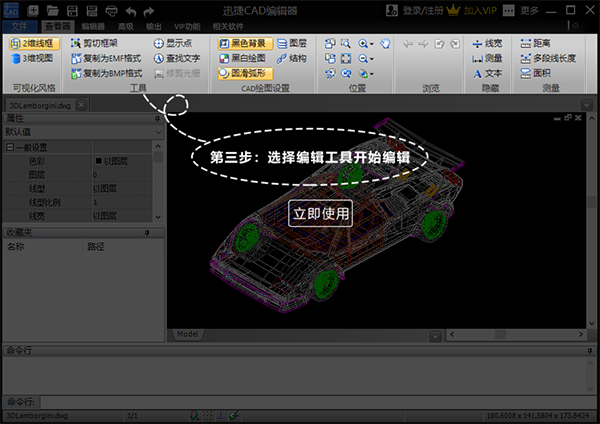Open zoom-in dropdown arrow
Viewport: 600px width, 424px height.
tap(372, 44)
